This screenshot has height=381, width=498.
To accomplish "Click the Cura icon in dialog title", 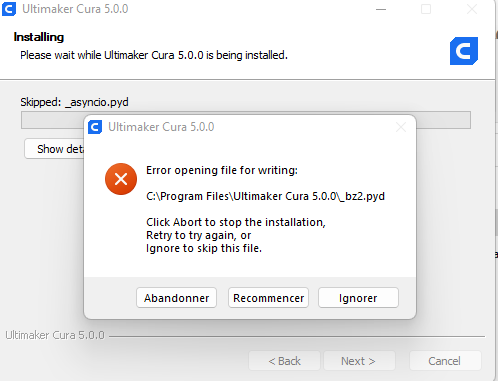I will (95, 127).
